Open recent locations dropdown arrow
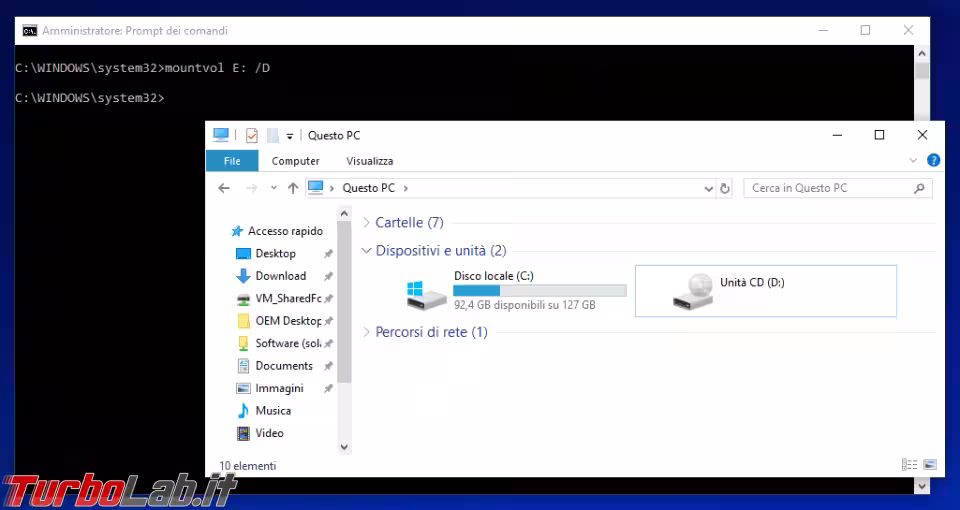This screenshot has height=510, width=960. (x=274, y=188)
